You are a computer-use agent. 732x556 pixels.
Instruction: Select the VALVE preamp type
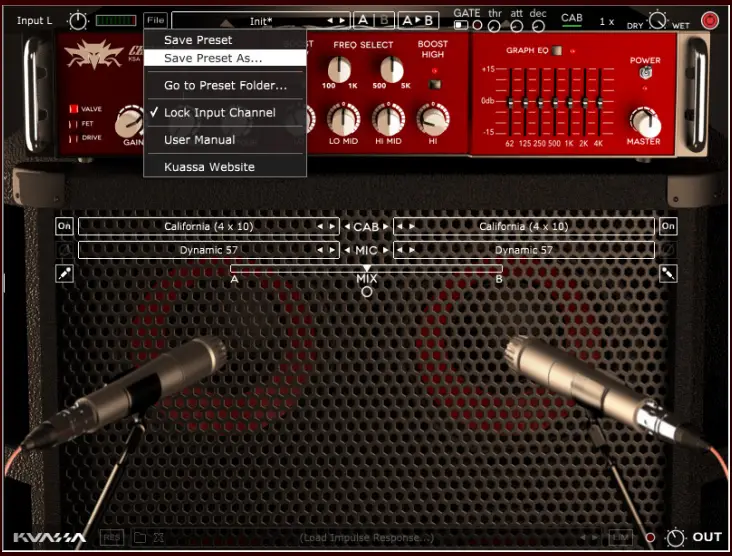tap(74, 109)
